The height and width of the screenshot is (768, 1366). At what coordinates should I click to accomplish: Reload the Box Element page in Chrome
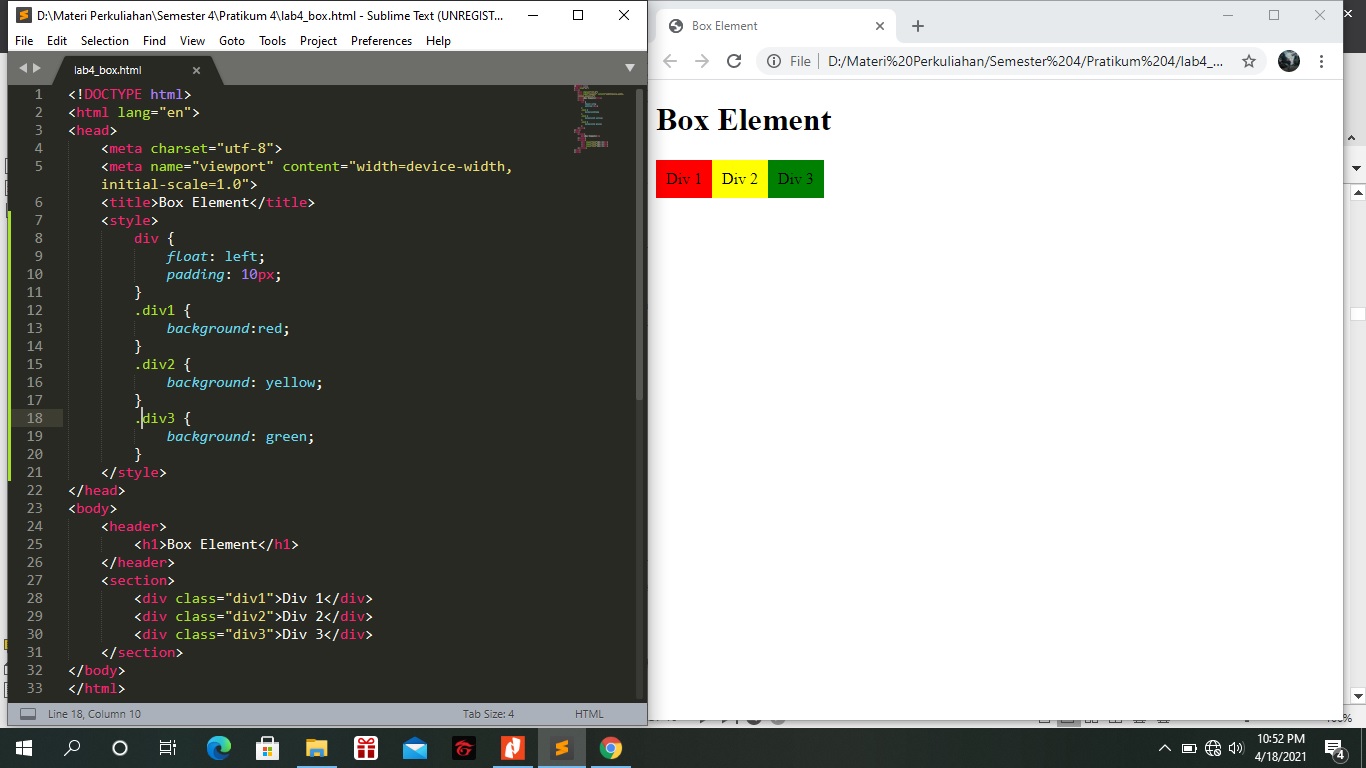tap(733, 61)
